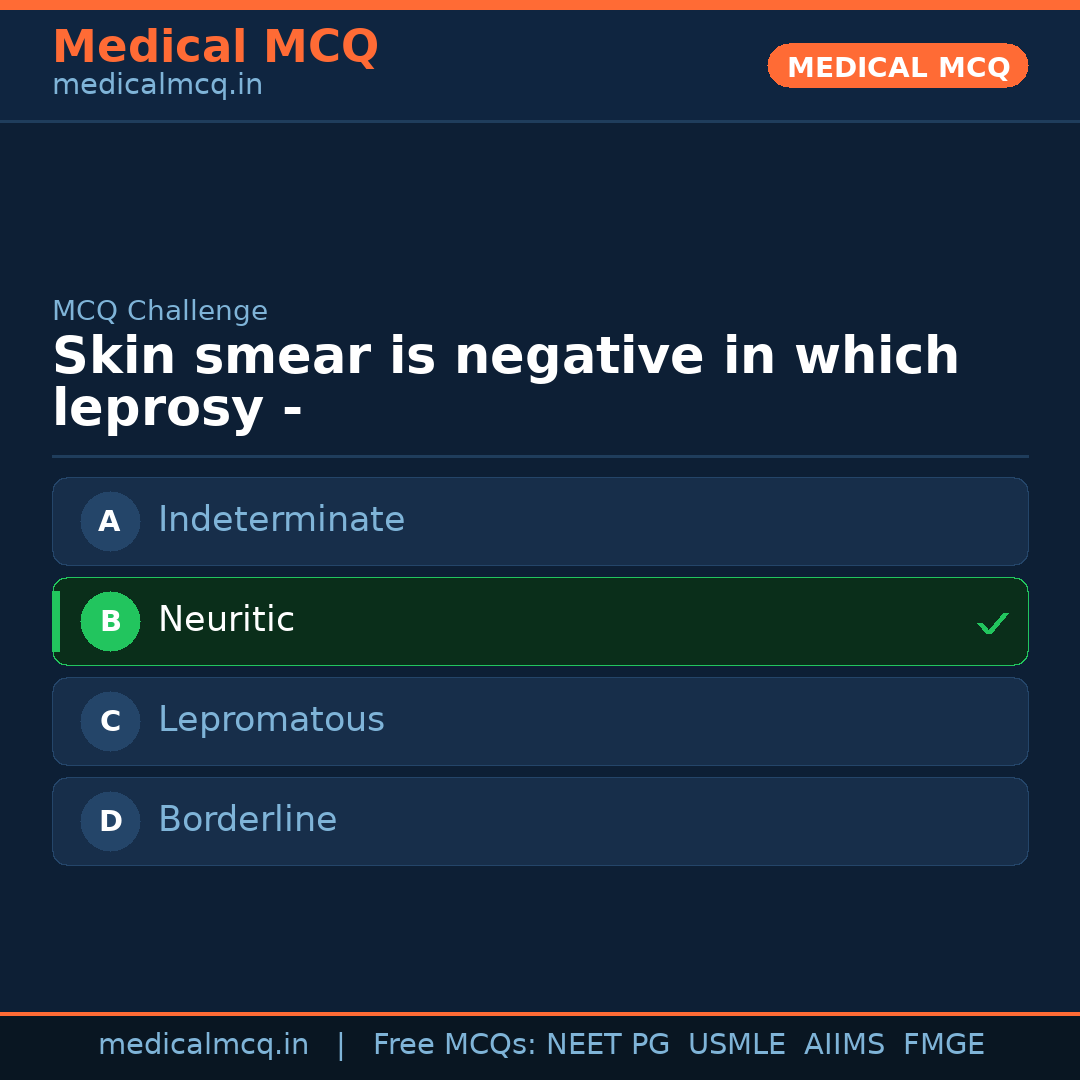Select option A Indeterminate

pyautogui.click(x=540, y=521)
